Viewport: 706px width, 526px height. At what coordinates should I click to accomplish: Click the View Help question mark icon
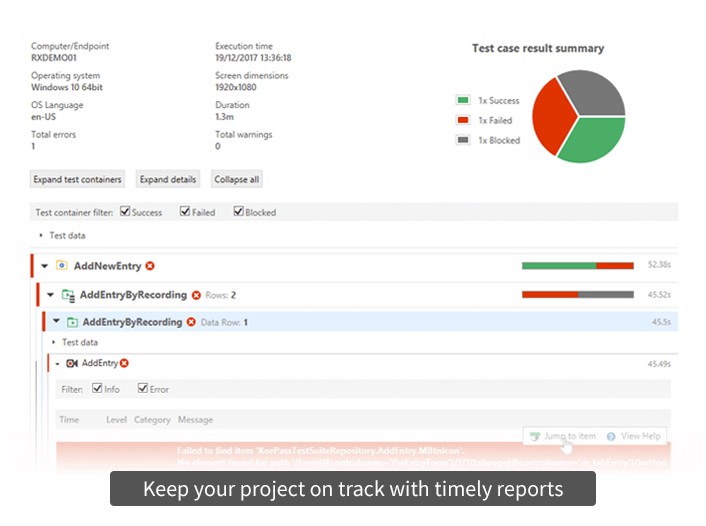pos(610,437)
